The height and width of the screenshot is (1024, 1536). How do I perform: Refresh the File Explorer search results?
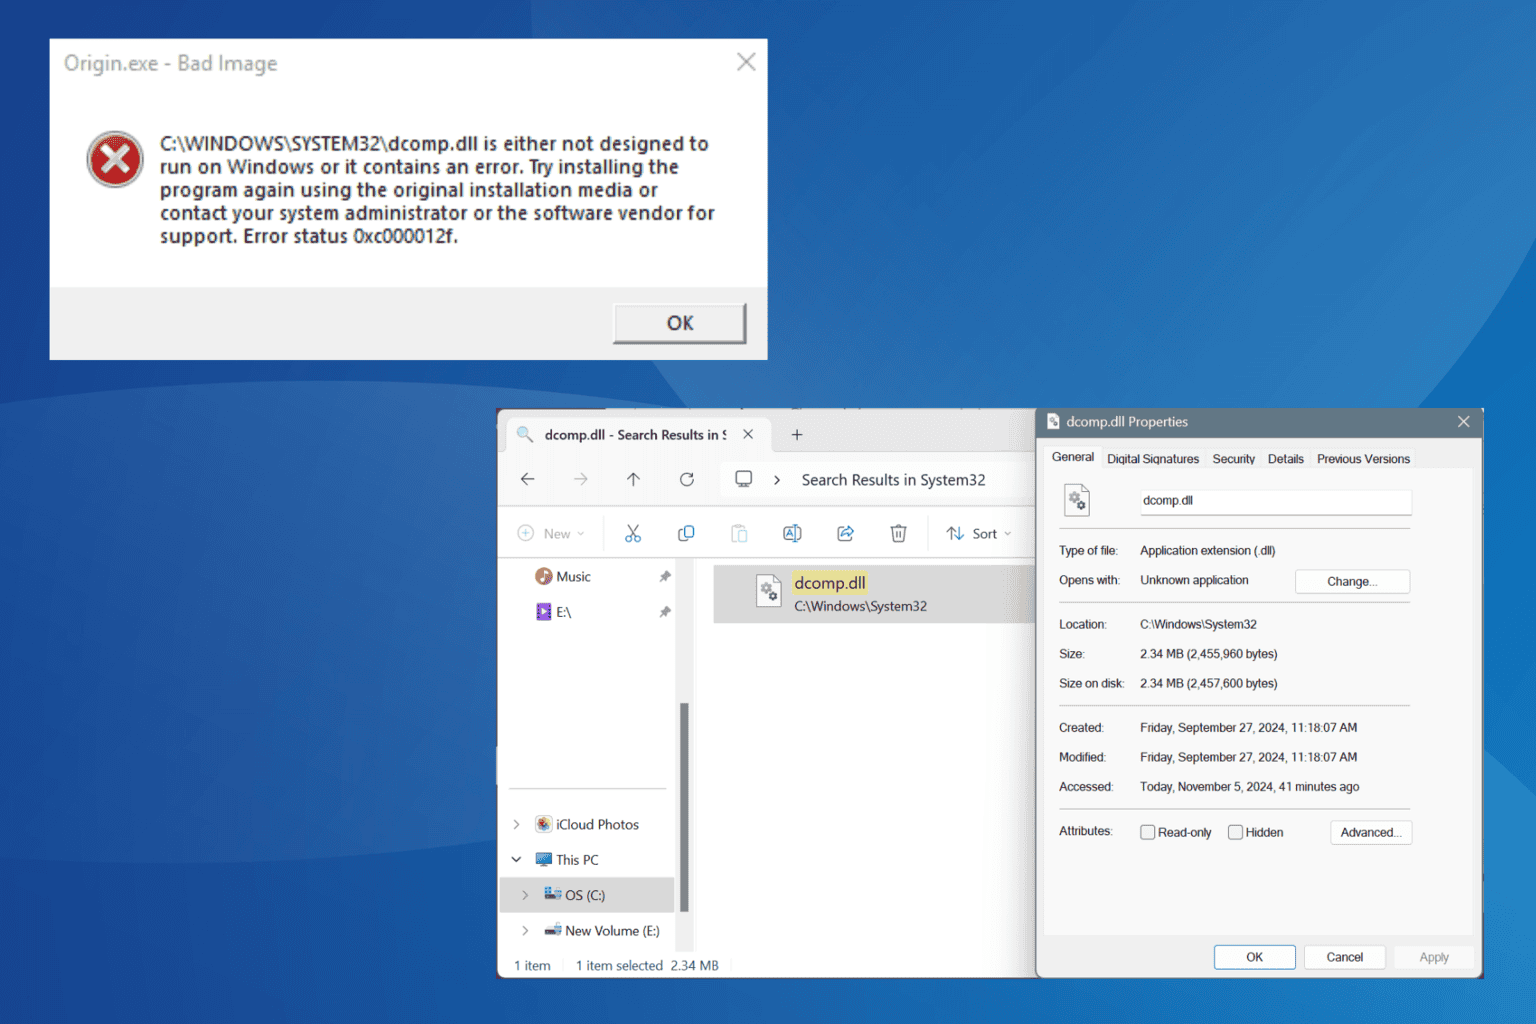tap(687, 479)
